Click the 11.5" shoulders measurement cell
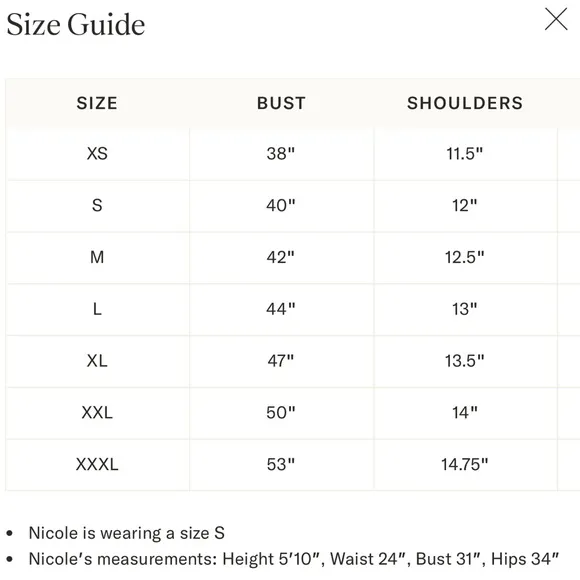 point(465,154)
